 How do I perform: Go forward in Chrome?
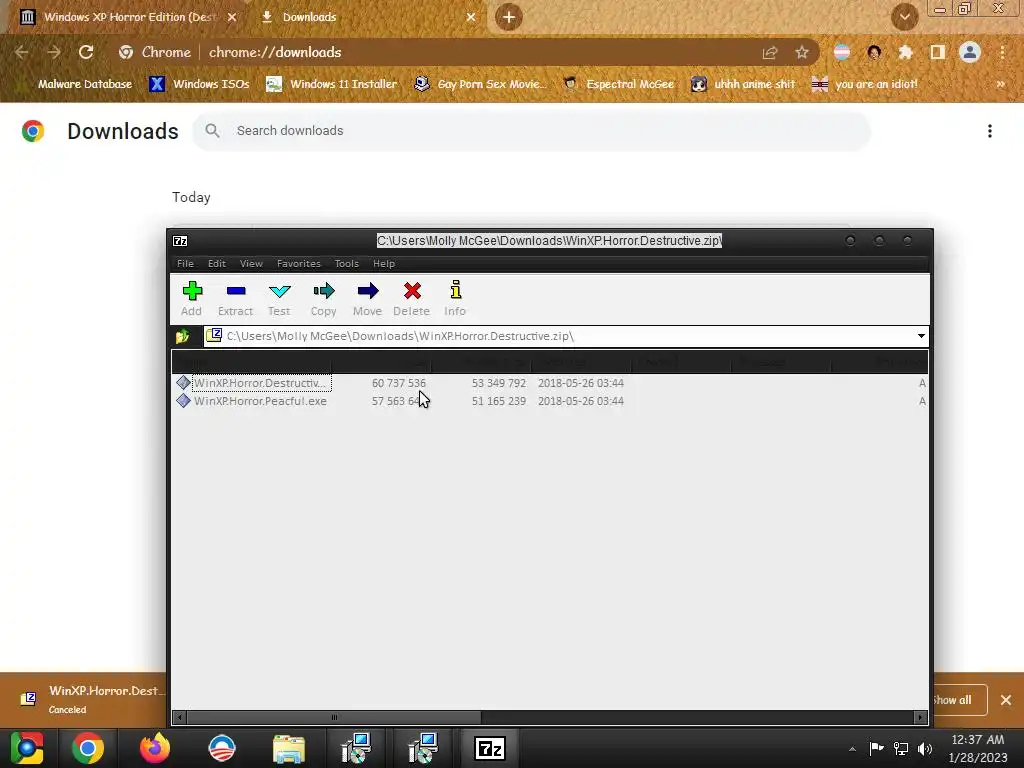[x=54, y=52]
